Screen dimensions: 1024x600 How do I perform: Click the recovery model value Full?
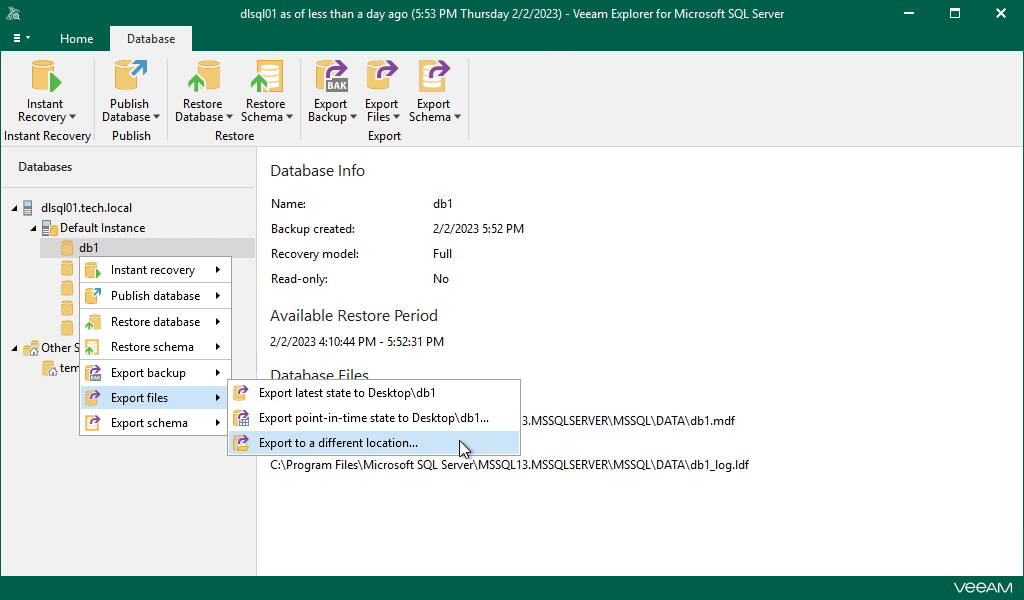[x=442, y=254]
